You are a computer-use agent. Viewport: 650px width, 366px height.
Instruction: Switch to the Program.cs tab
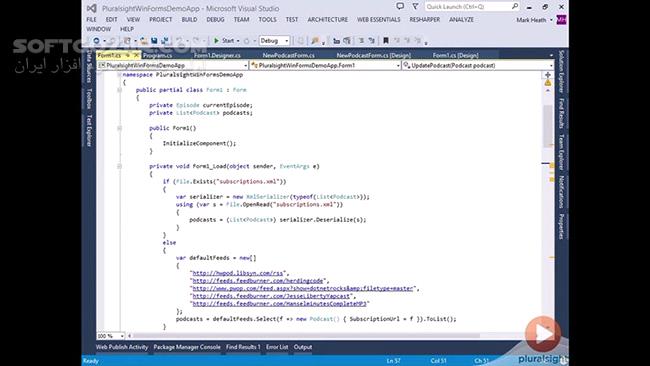click(157, 55)
